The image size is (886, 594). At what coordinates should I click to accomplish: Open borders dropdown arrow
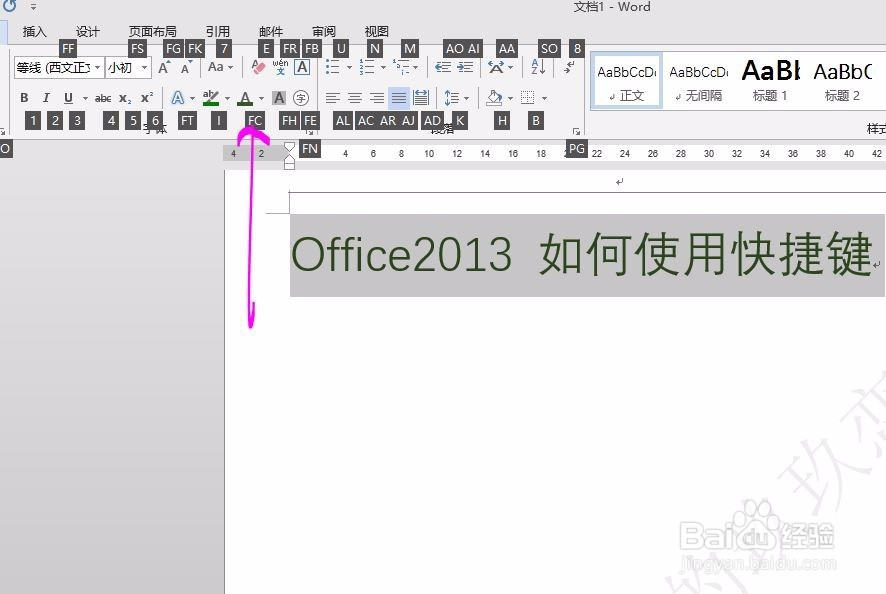point(544,98)
